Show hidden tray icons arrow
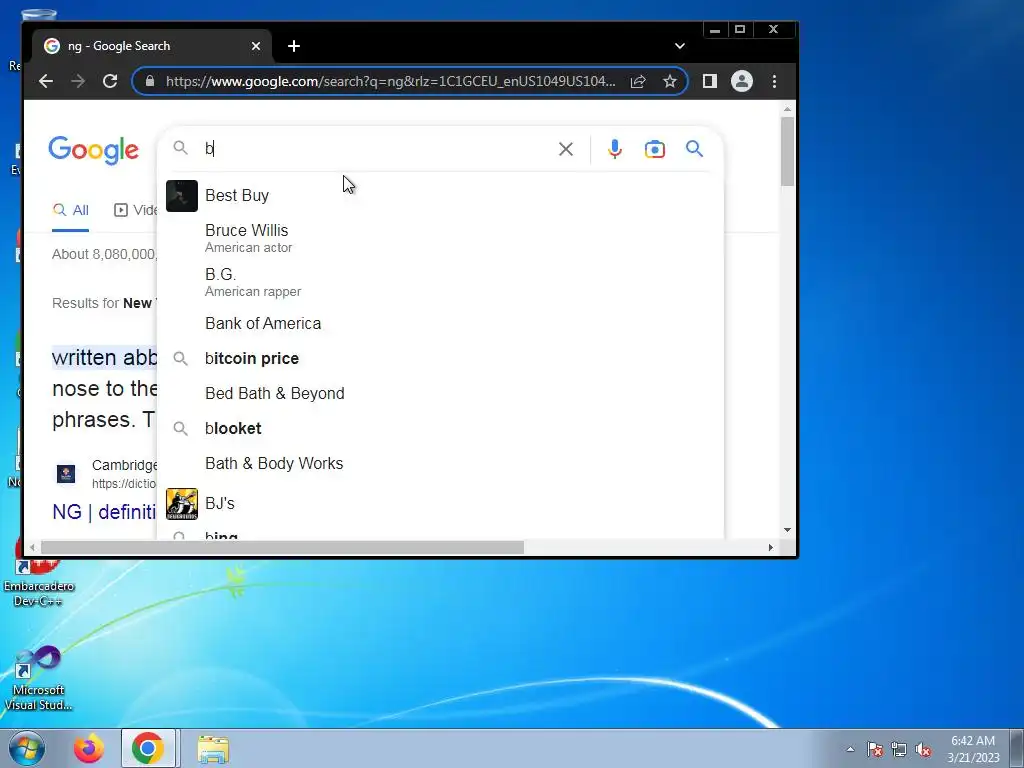The image size is (1024, 768). (850, 750)
